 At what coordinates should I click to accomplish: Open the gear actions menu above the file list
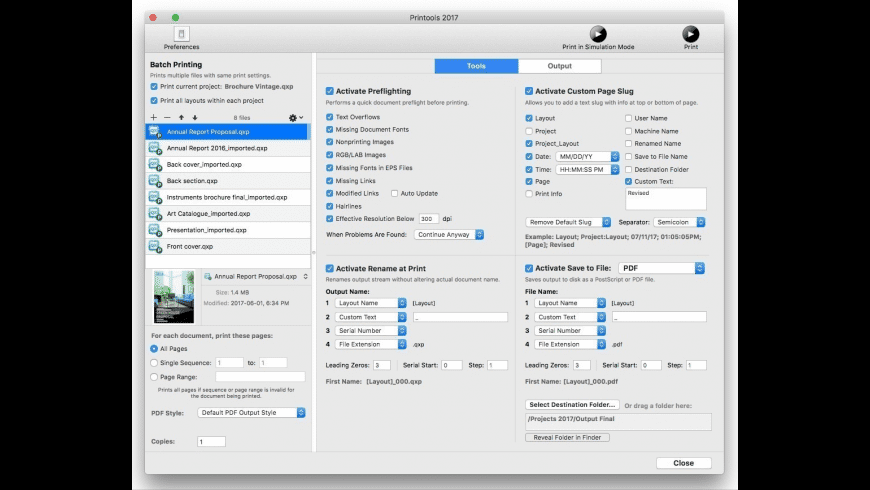point(295,117)
